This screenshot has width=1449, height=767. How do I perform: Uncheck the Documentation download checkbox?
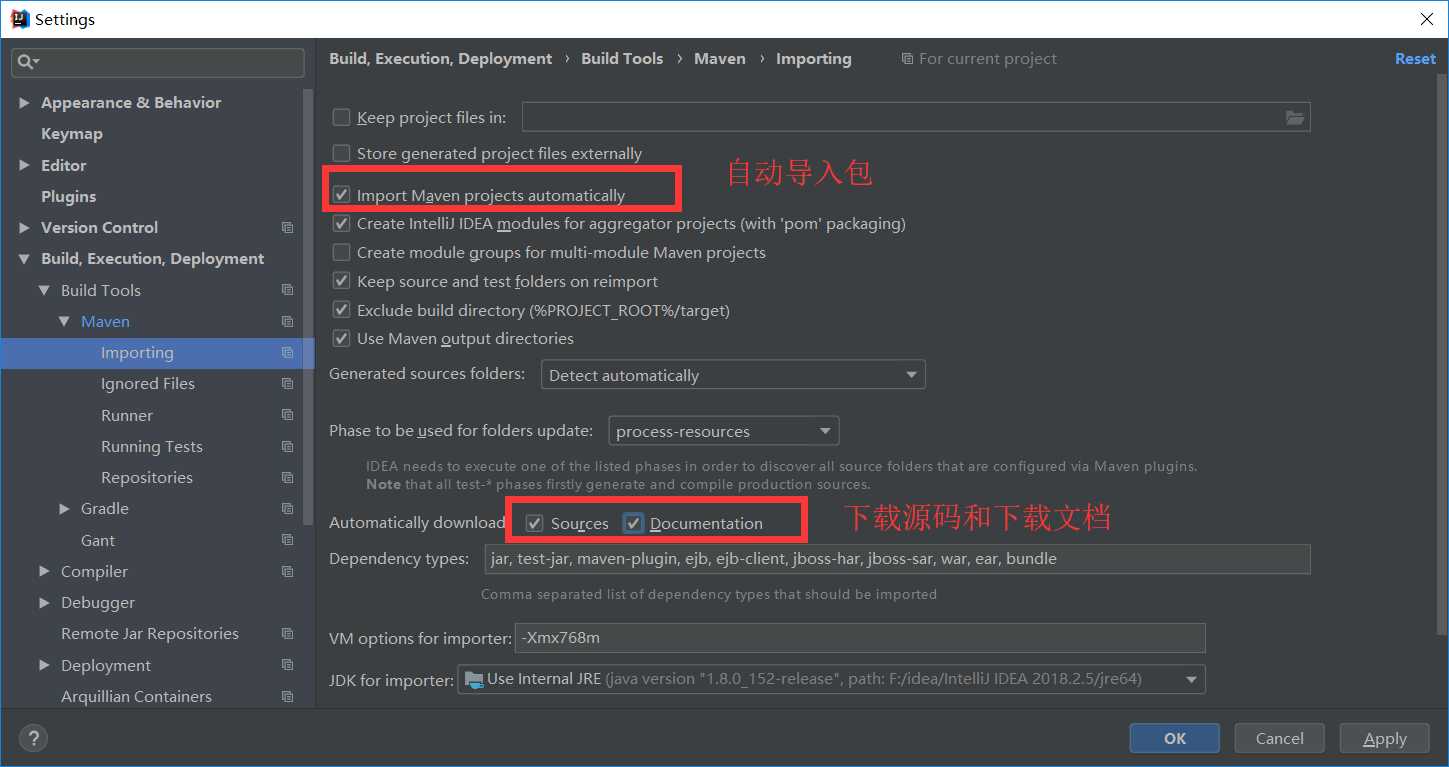pos(634,523)
